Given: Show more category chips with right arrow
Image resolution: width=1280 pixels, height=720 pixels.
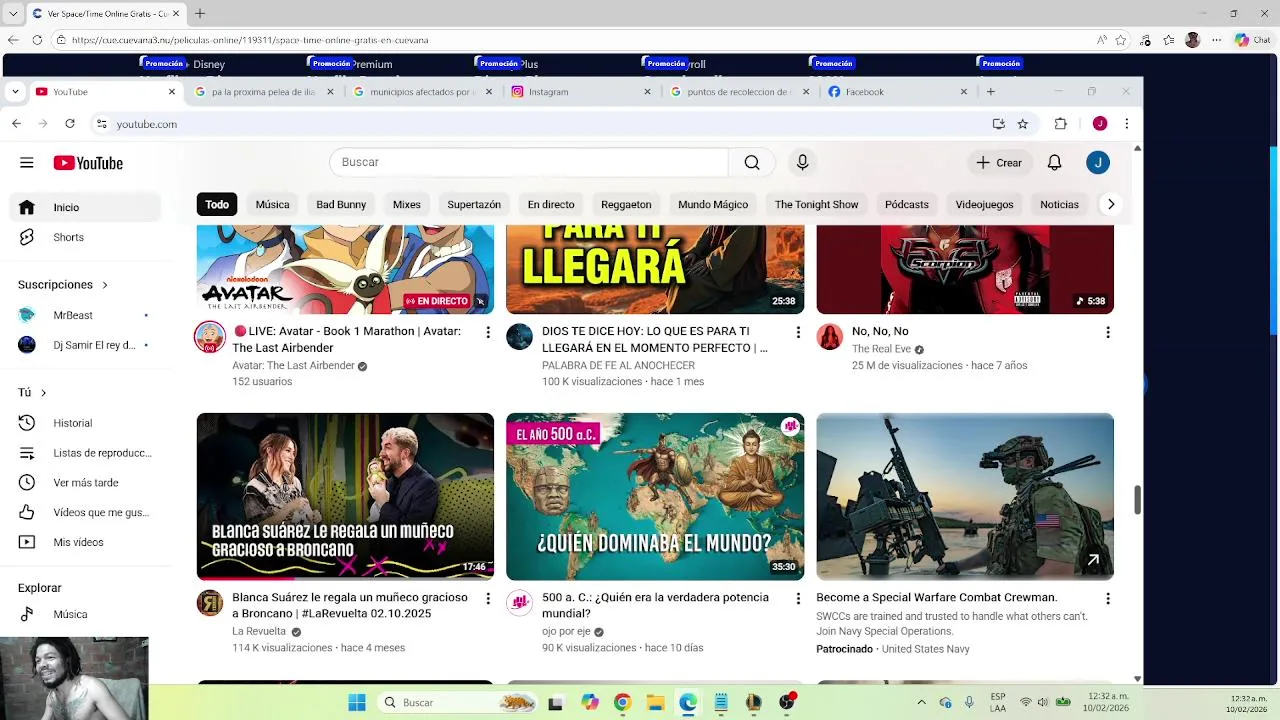Looking at the screenshot, I should [1110, 204].
